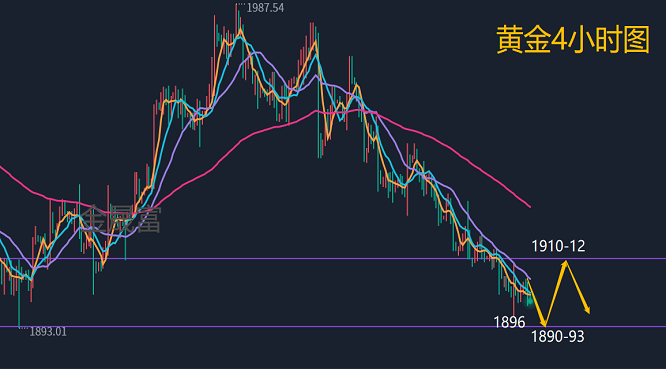This screenshot has width=666, height=369.
Task: Click the 1910-12 resistance label
Action: pyautogui.click(x=558, y=246)
